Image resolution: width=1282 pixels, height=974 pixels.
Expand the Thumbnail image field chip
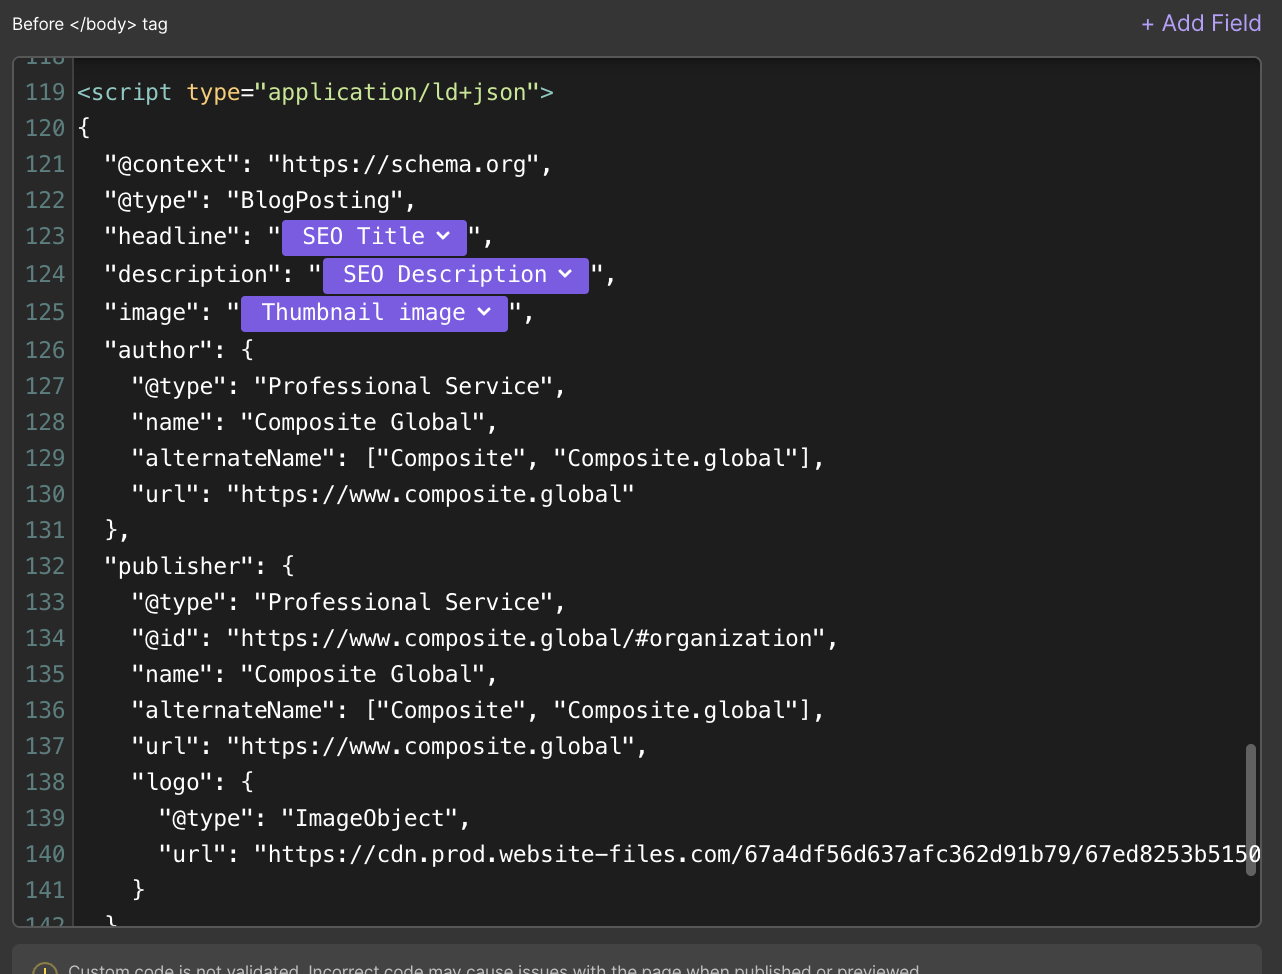click(374, 312)
